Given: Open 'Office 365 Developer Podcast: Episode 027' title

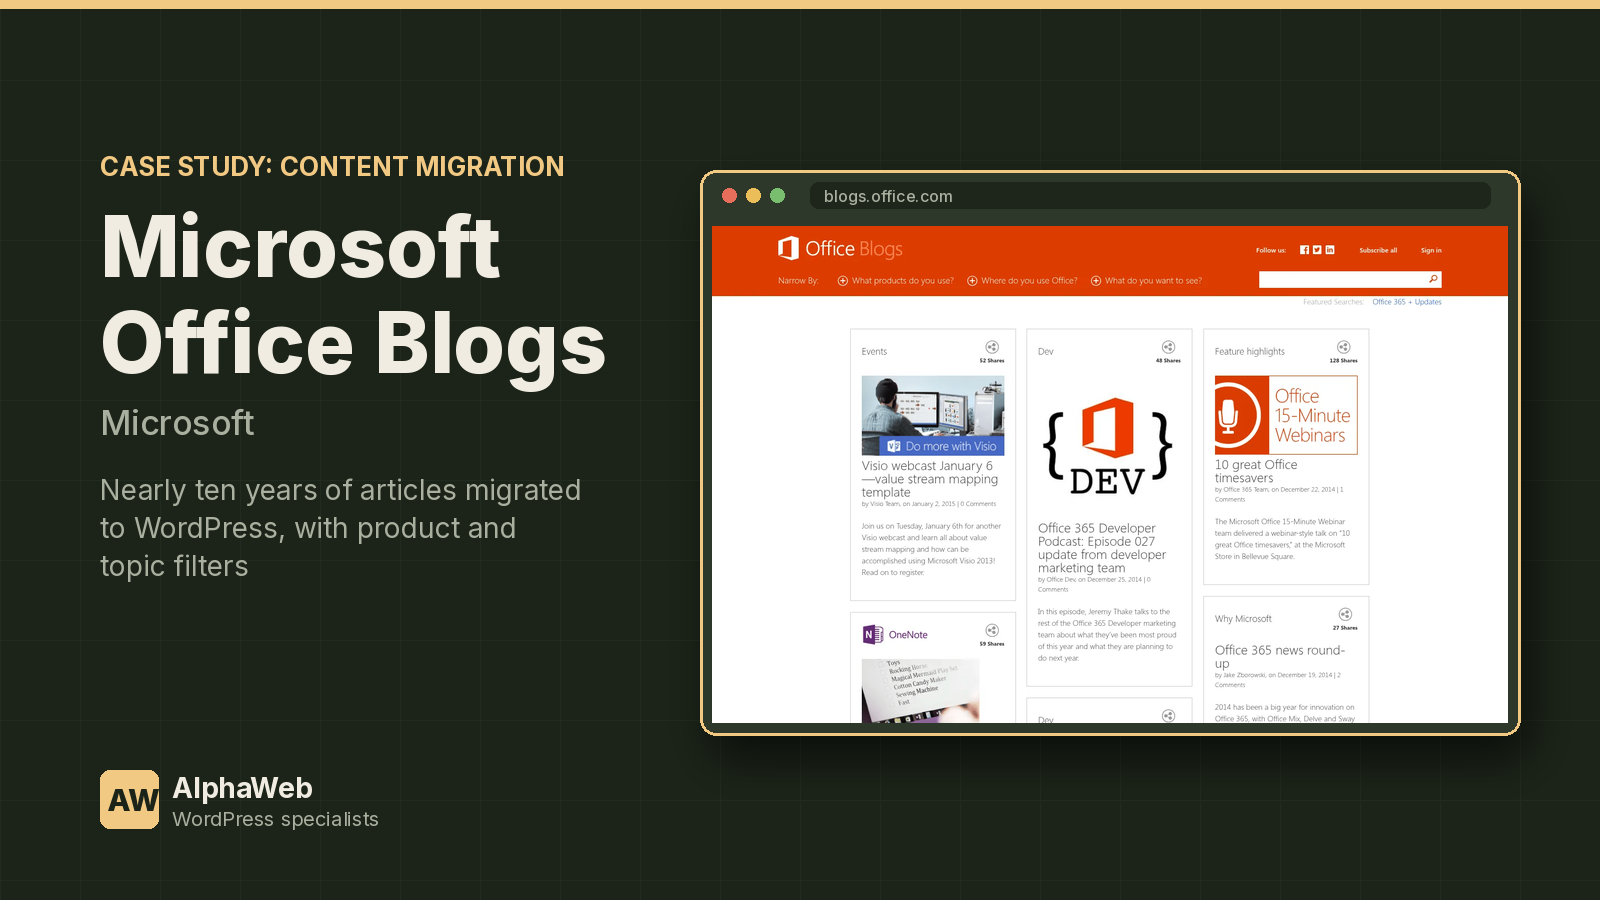Looking at the screenshot, I should coord(1102,548).
